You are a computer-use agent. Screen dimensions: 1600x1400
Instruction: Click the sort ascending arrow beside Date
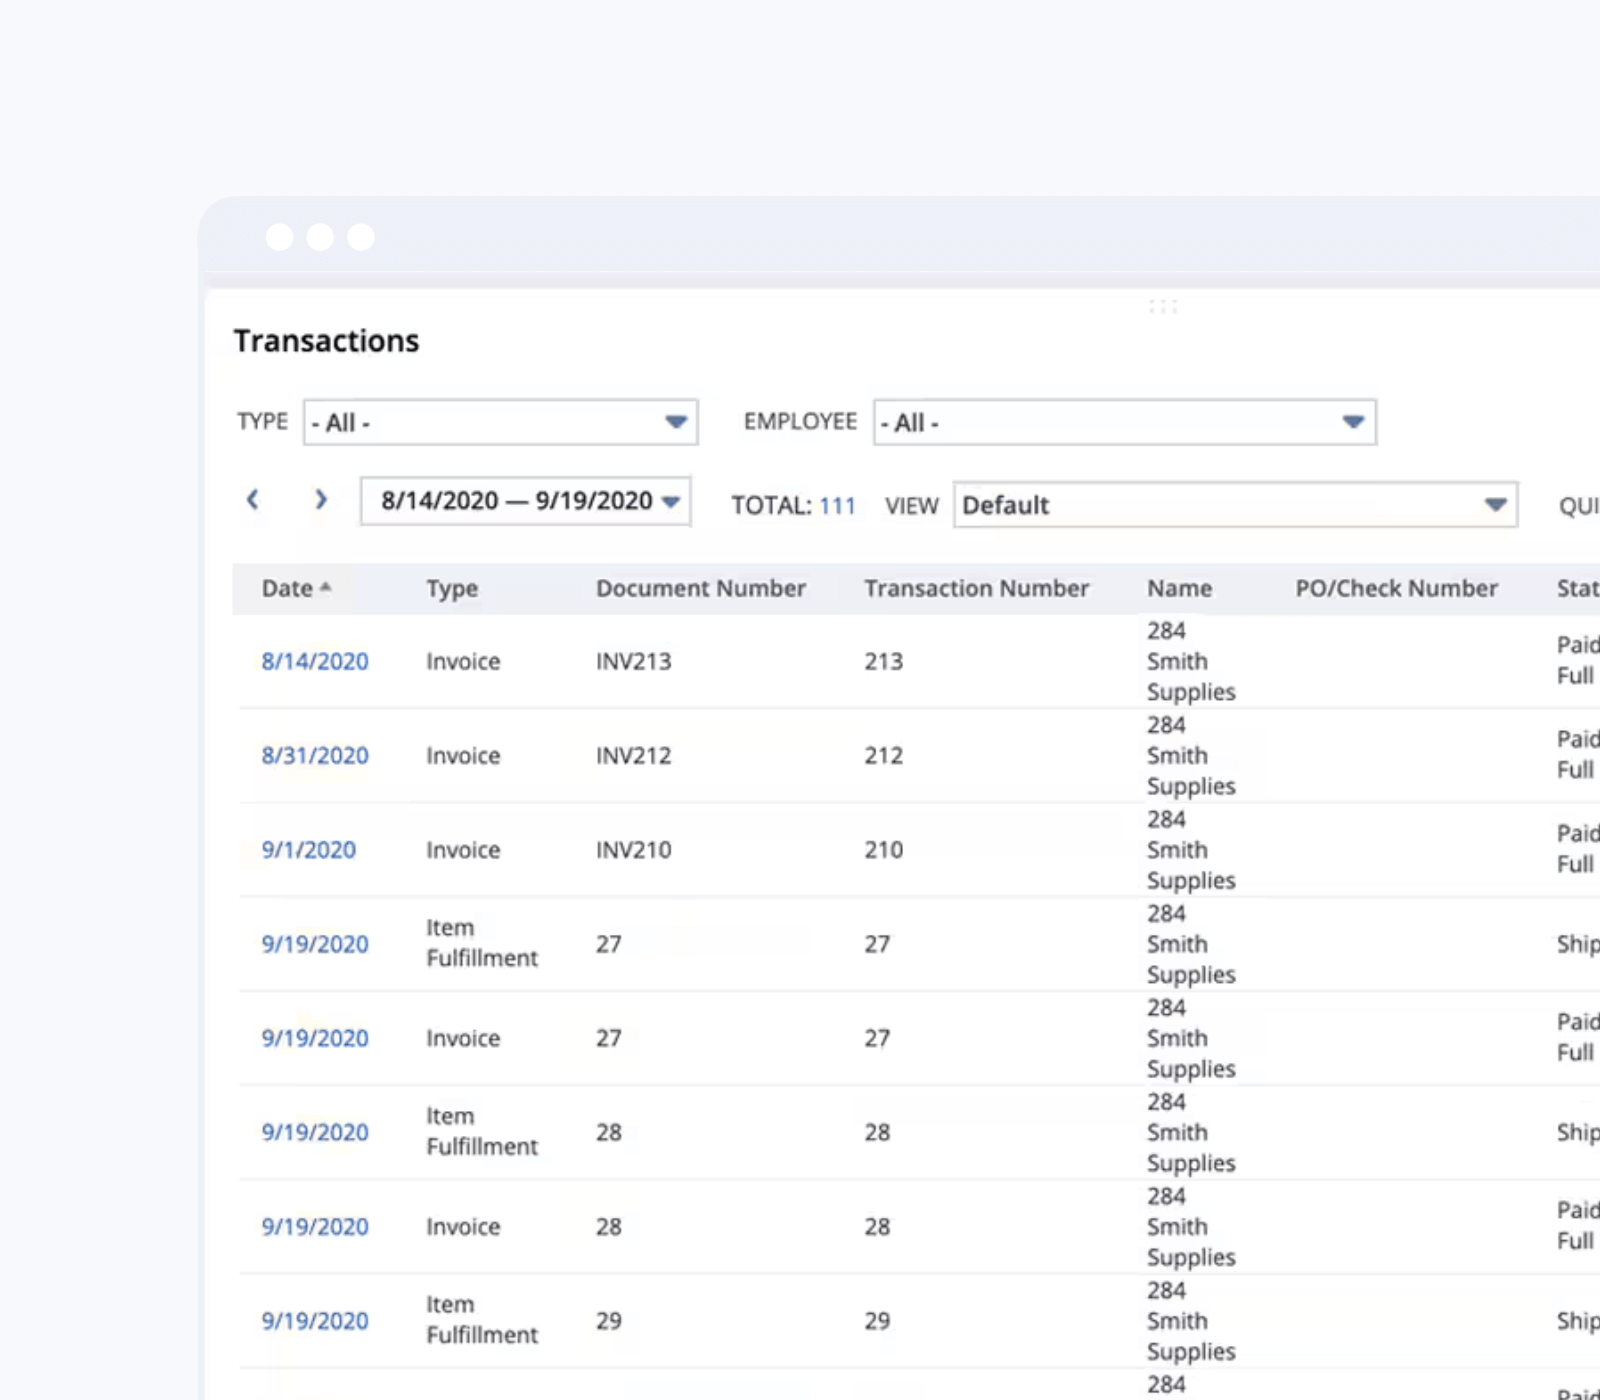(325, 588)
